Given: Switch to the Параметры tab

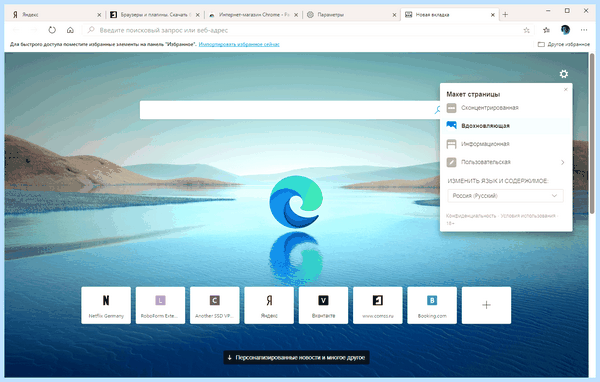Looking at the screenshot, I should 351,15.
